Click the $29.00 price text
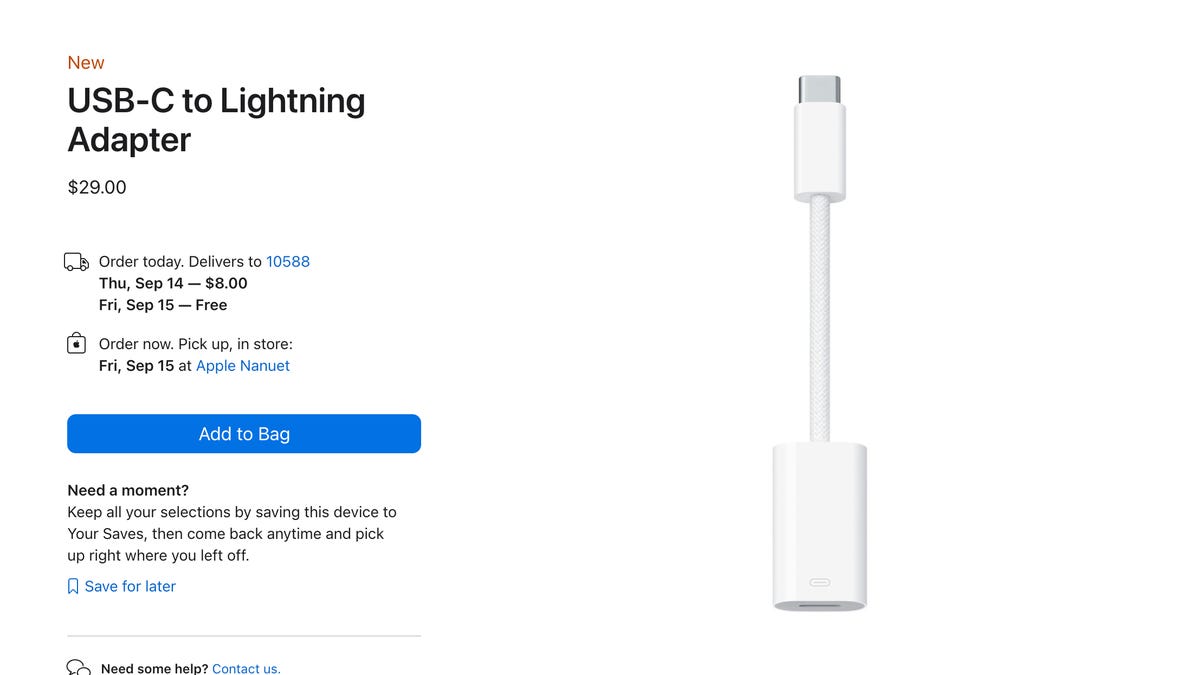Viewport: 1200px width, 675px height. pyautogui.click(x=96, y=187)
